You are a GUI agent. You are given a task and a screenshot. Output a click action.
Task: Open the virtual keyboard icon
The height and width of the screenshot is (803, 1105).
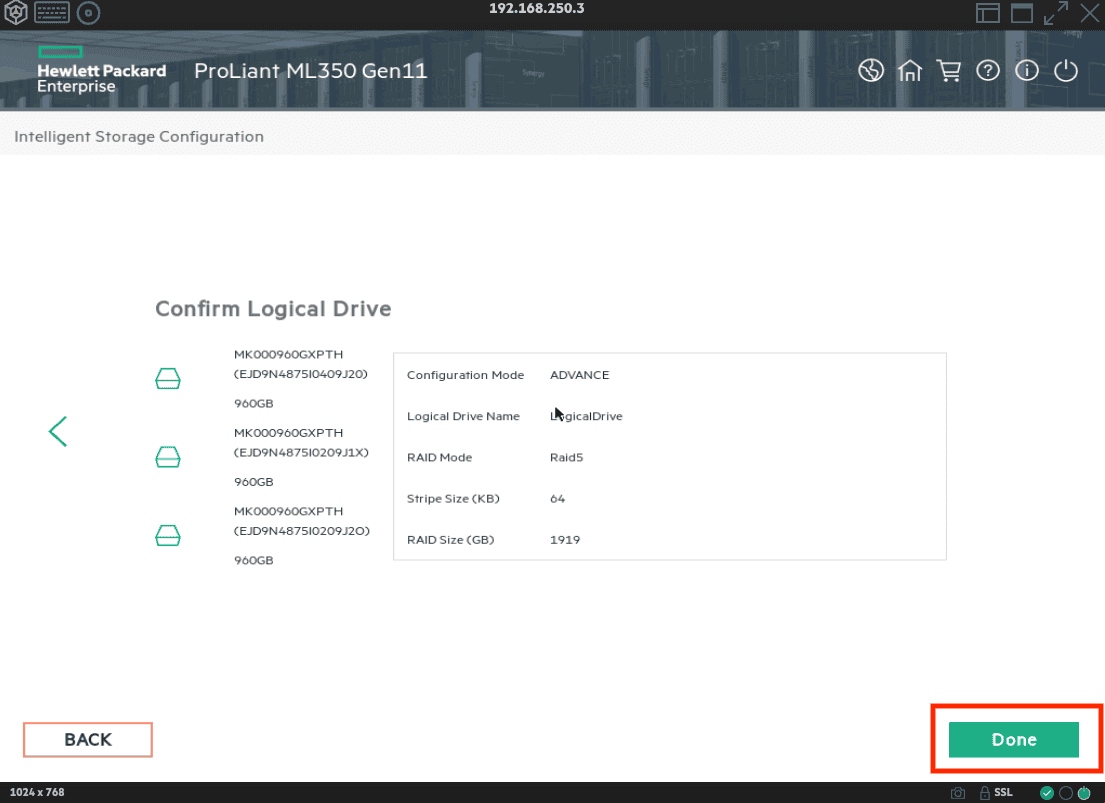pyautogui.click(x=51, y=13)
